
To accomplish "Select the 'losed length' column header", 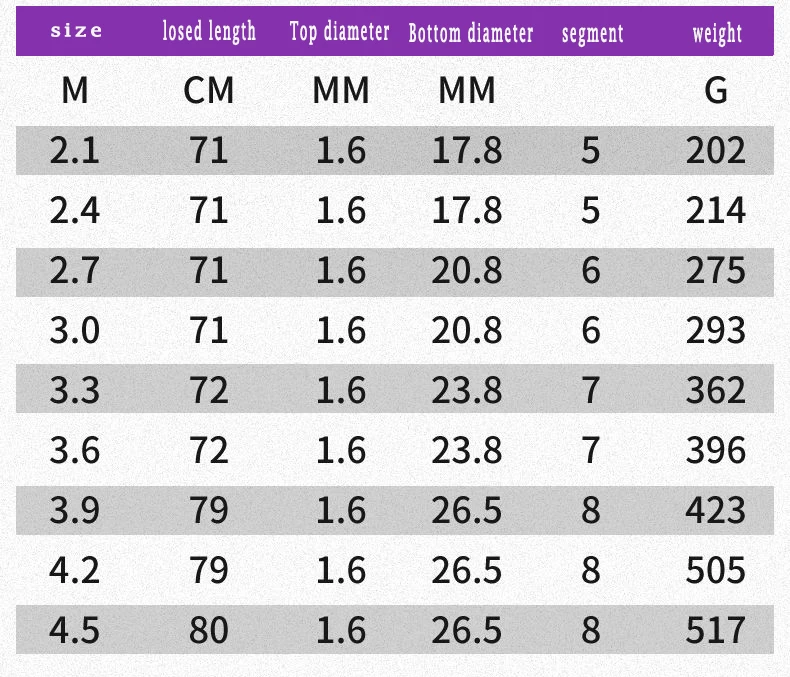I will click(209, 31).
